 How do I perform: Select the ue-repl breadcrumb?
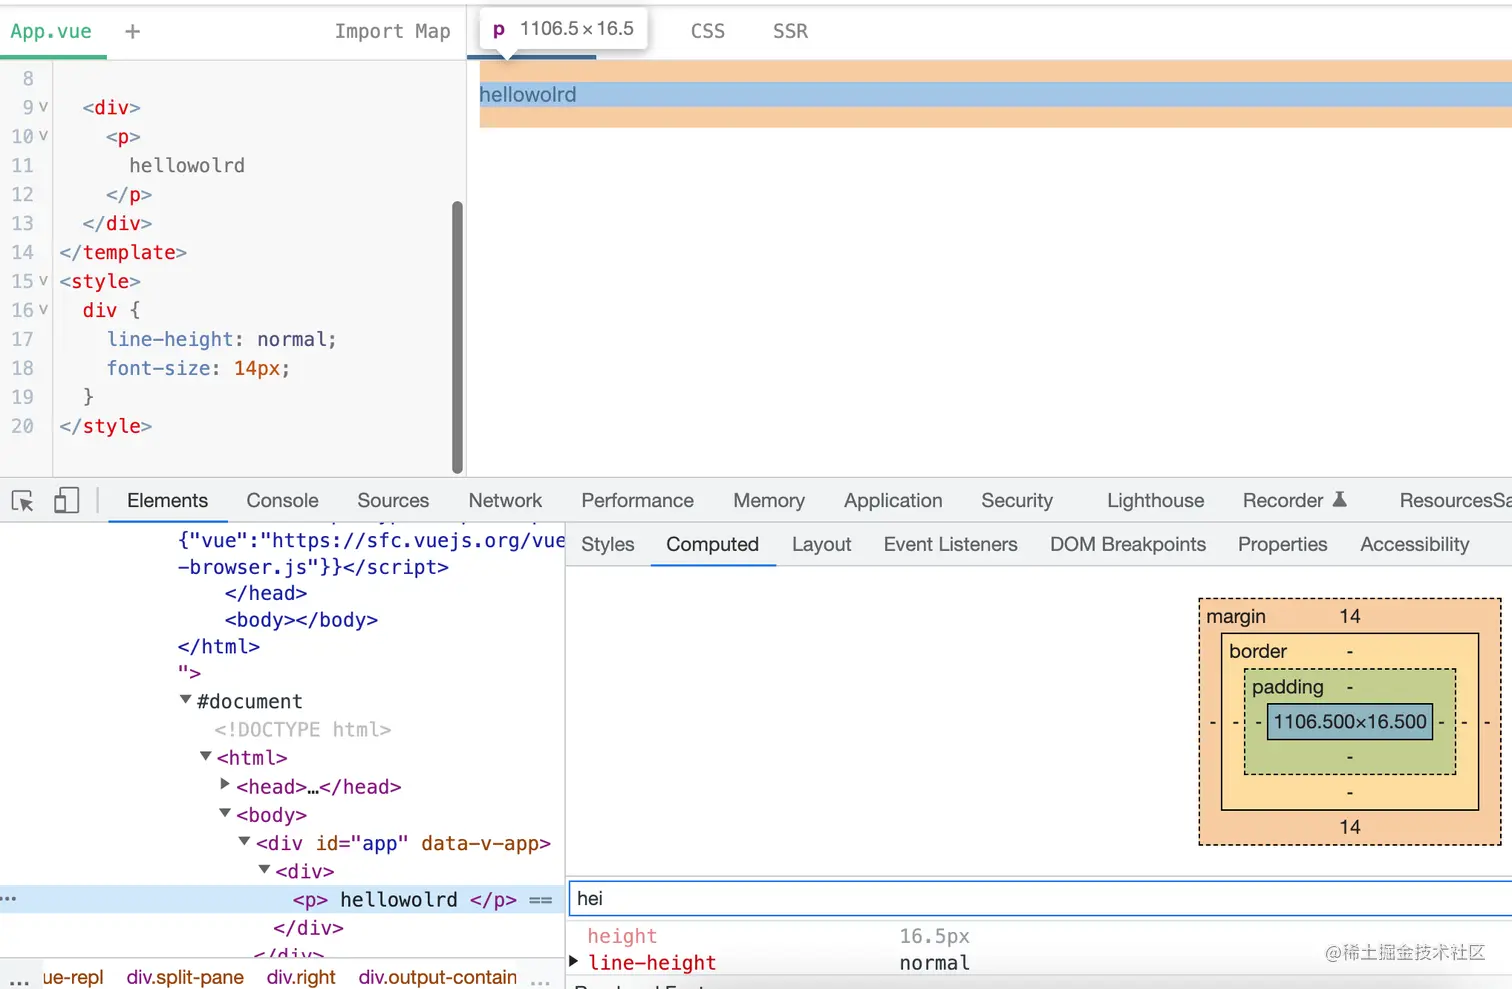tap(73, 977)
